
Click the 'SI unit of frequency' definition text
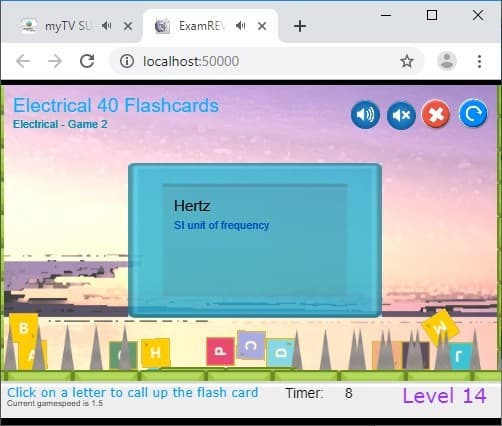pyautogui.click(x=221, y=225)
